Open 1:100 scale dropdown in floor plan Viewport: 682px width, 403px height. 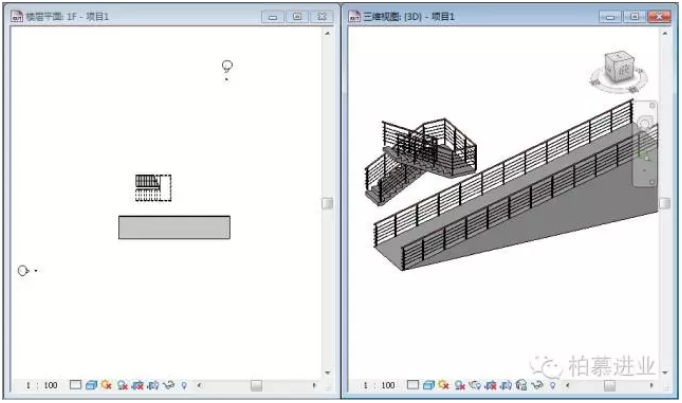pyautogui.click(x=42, y=385)
